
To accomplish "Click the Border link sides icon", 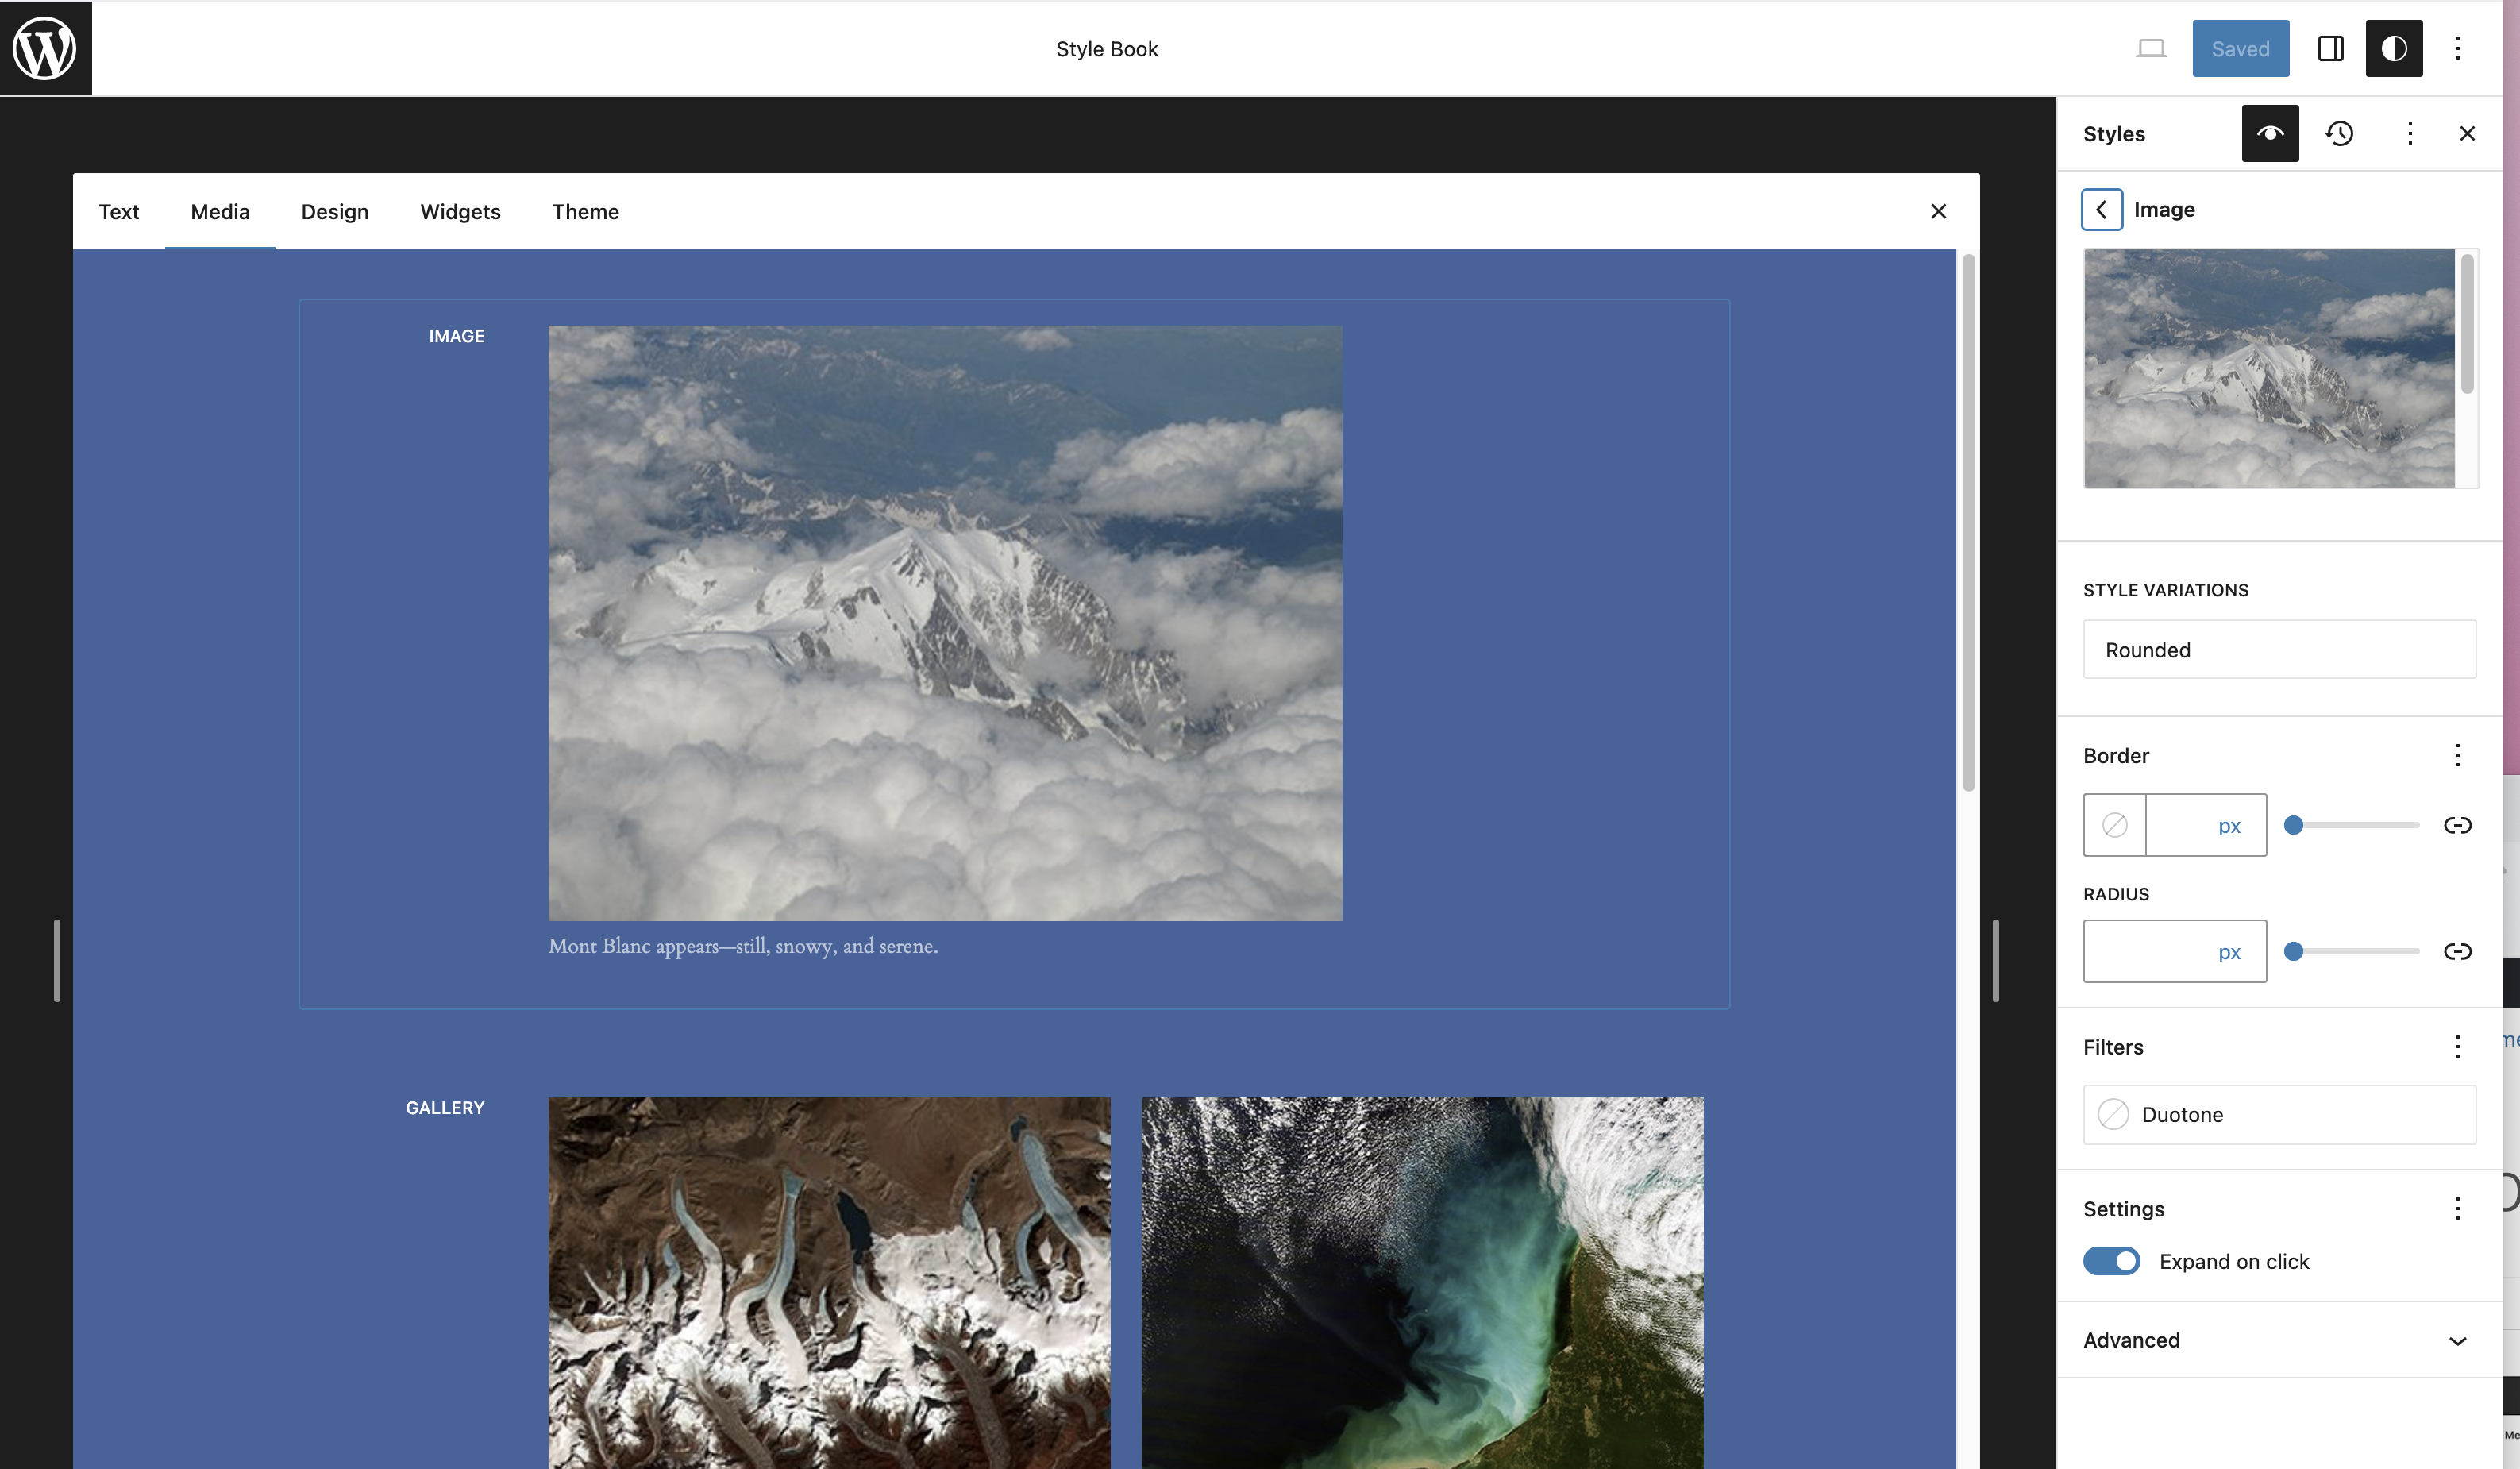I will click(x=2457, y=825).
